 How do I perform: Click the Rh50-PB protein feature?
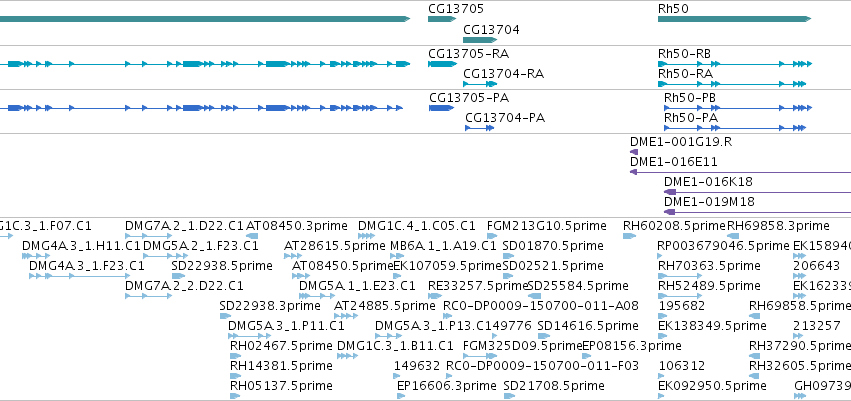(738, 108)
